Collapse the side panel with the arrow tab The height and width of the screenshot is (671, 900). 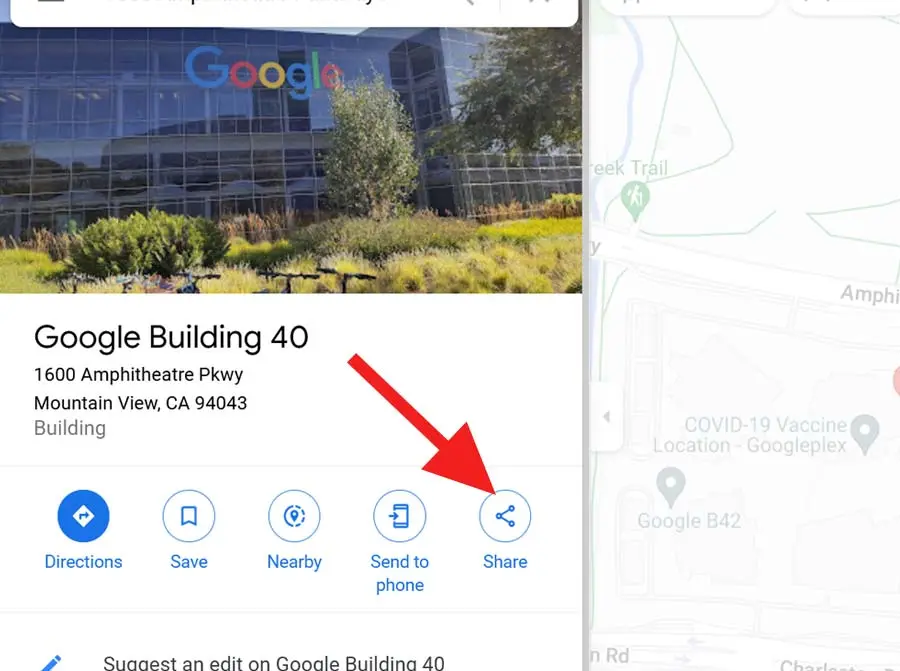pyautogui.click(x=607, y=416)
